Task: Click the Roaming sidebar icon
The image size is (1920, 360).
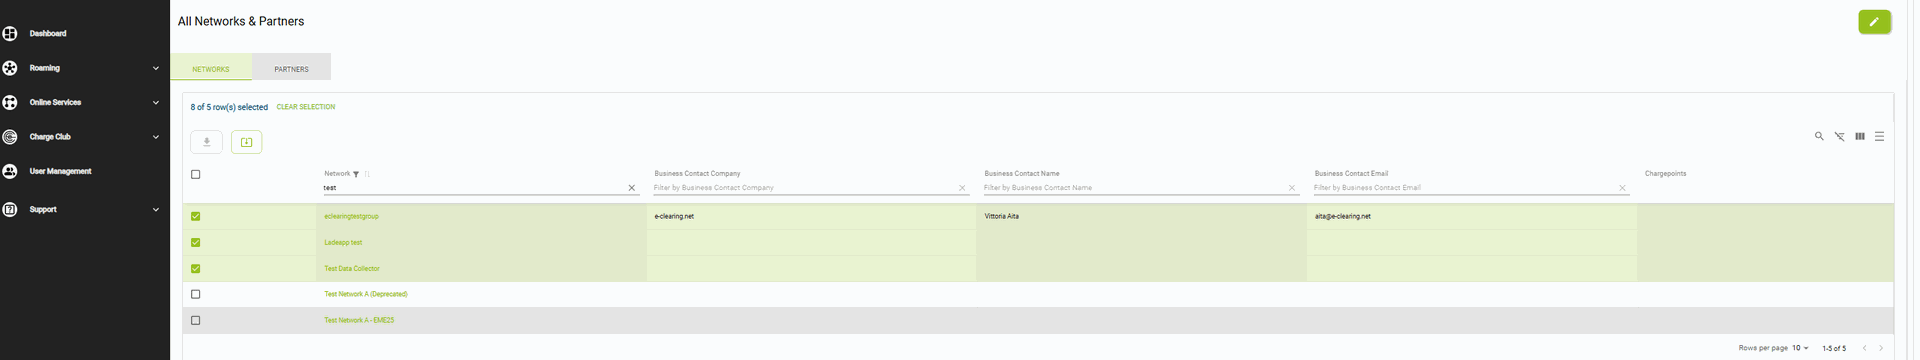Action: [10, 68]
